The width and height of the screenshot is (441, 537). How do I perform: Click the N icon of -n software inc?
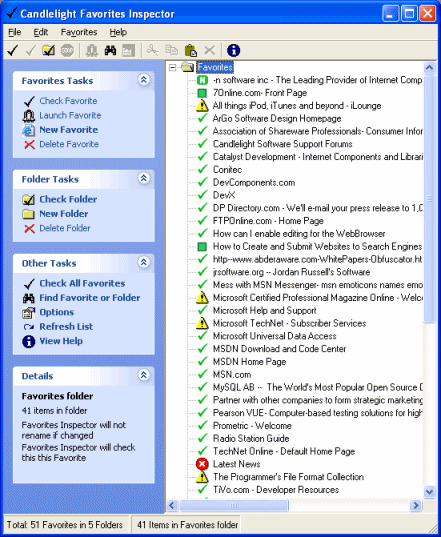pyautogui.click(x=202, y=80)
